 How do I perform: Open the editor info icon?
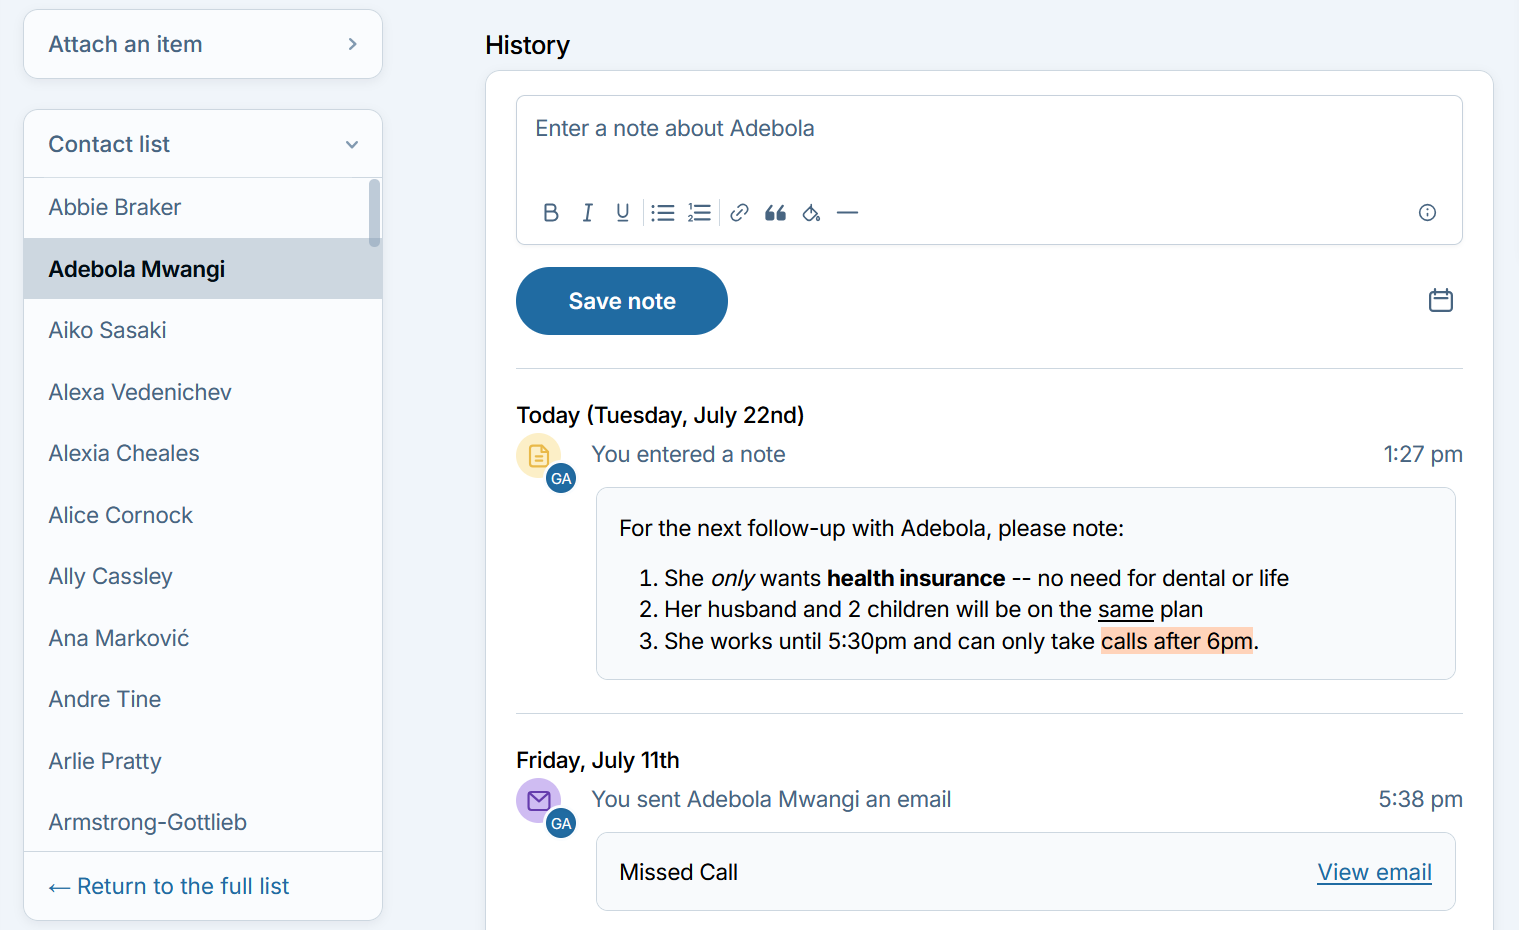[x=1427, y=212]
